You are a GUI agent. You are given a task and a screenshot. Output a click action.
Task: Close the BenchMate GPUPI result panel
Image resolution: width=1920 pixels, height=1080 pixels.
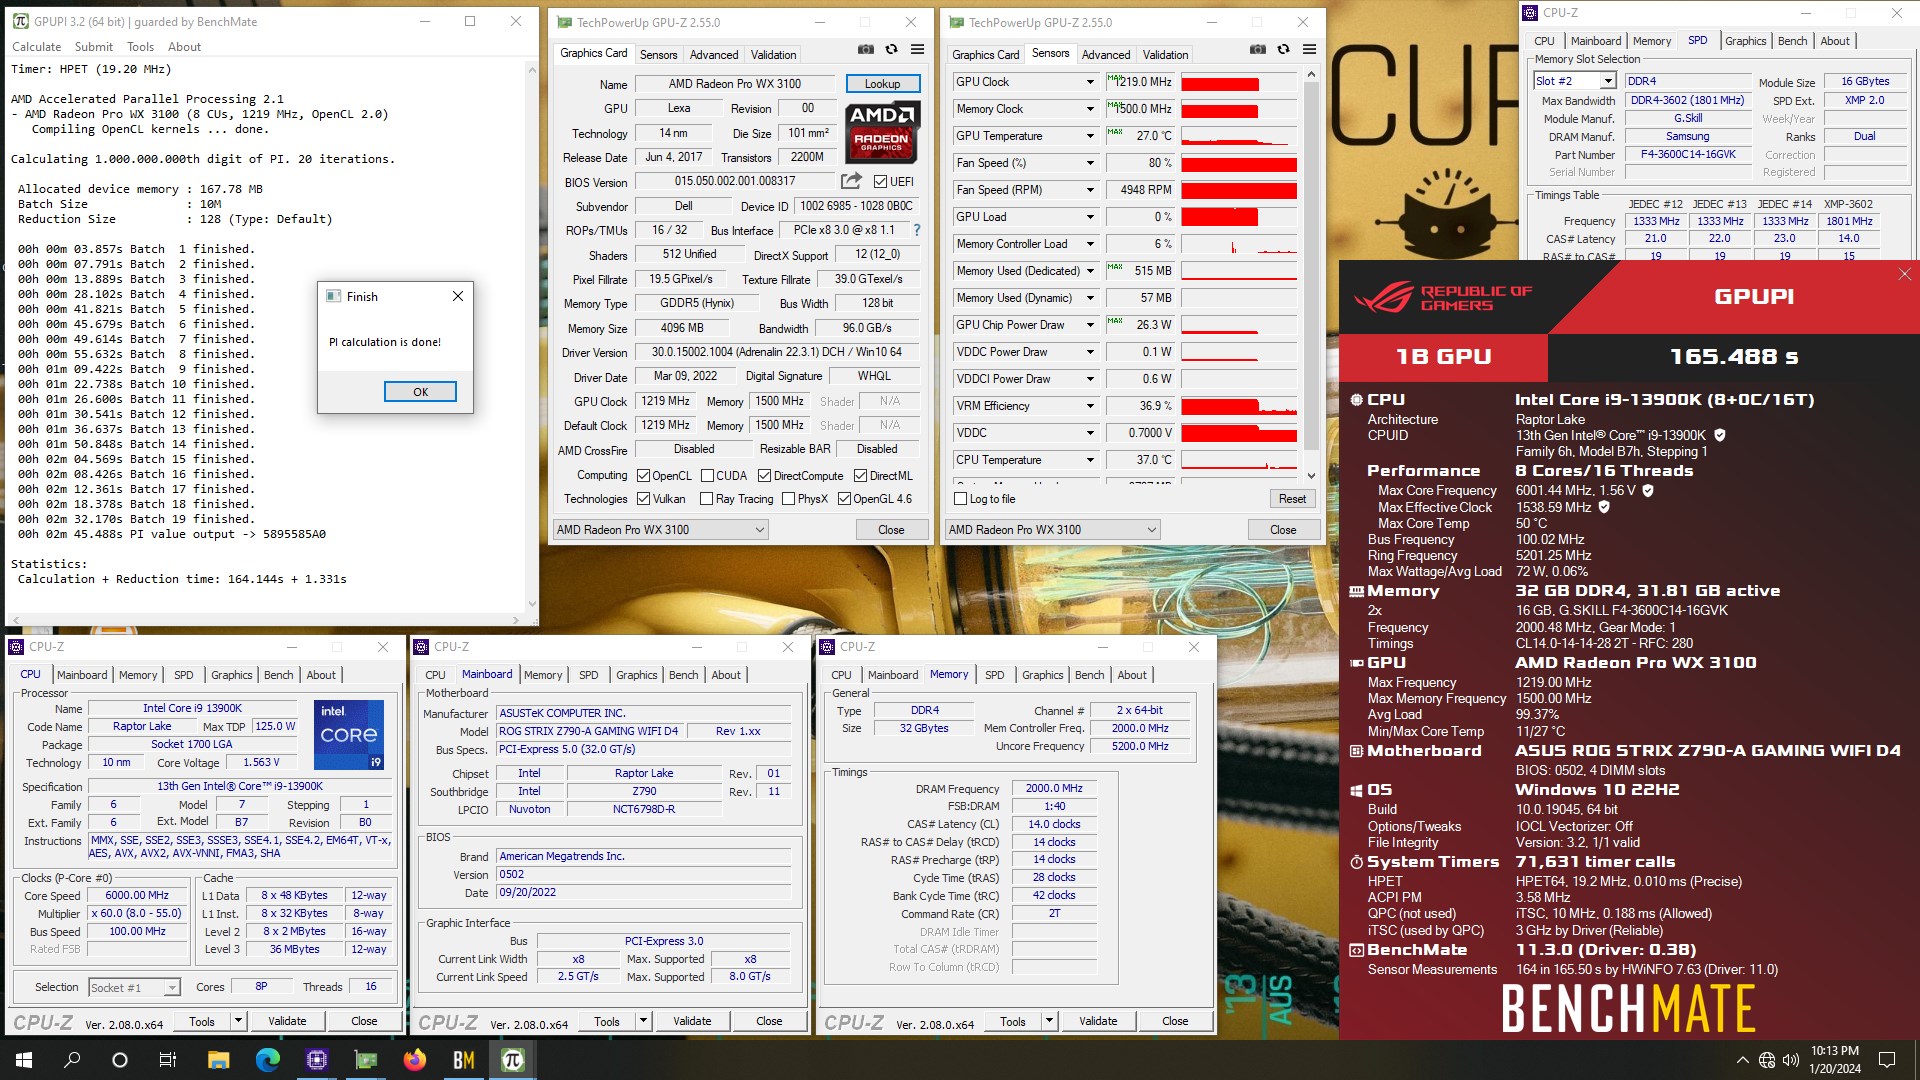[x=1904, y=274]
